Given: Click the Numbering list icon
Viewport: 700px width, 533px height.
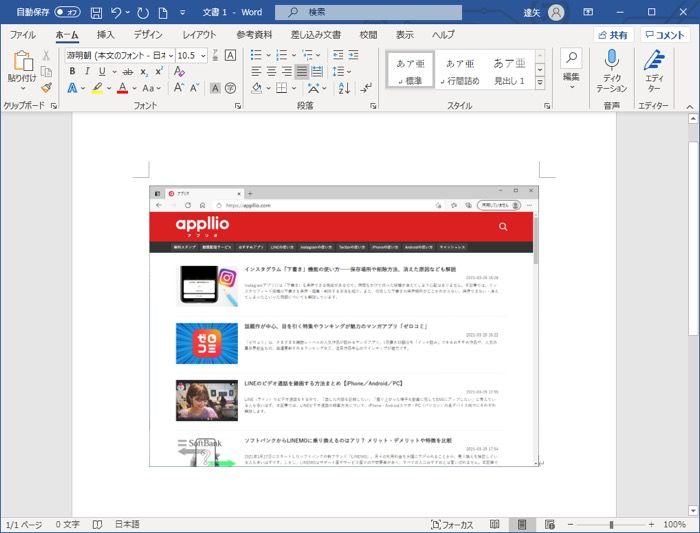Looking at the screenshot, I should pos(282,55).
